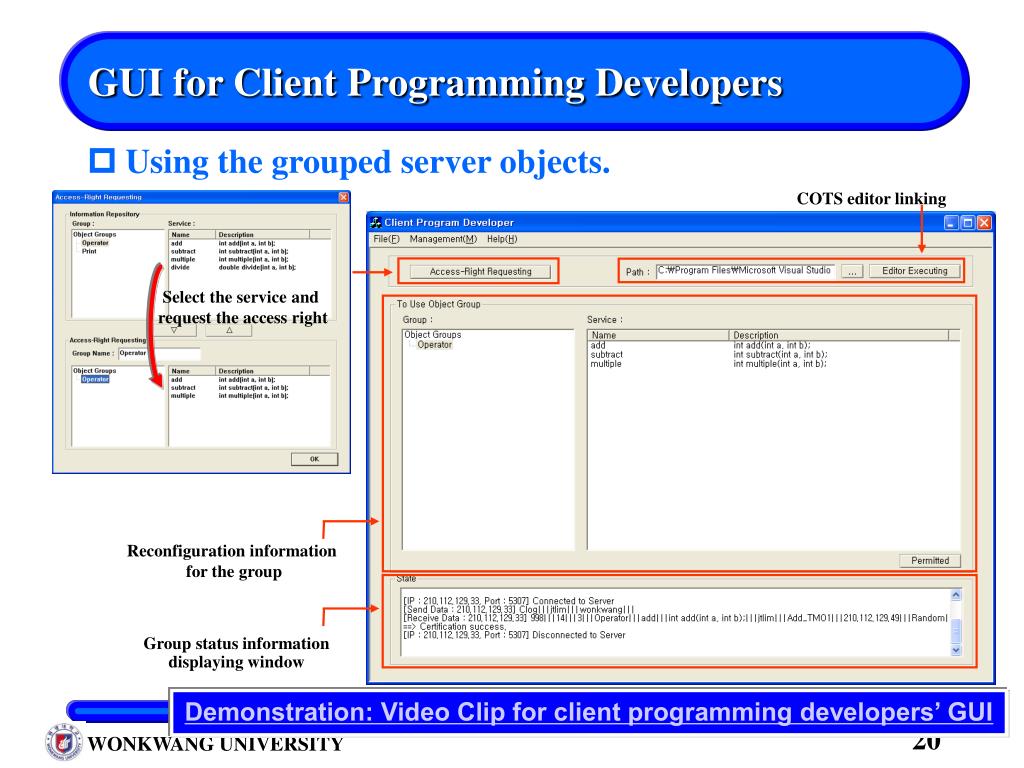This screenshot has height=768, width=1024.
Task: Click OK in Access-Right Requesting dialog
Action: 314,459
